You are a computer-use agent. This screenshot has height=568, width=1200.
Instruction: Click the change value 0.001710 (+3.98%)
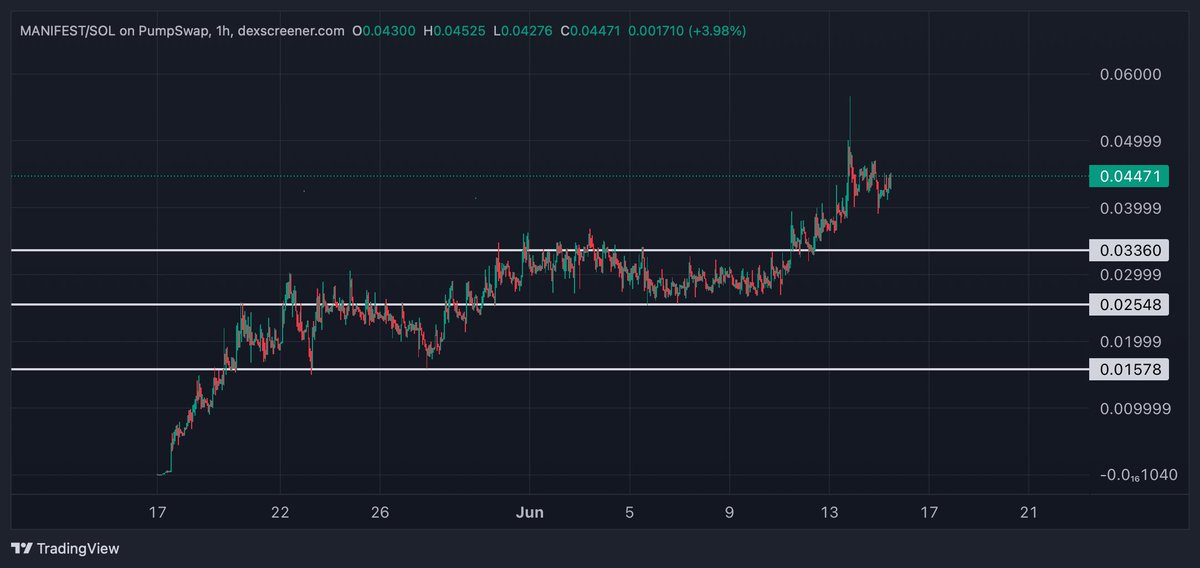tap(686, 32)
